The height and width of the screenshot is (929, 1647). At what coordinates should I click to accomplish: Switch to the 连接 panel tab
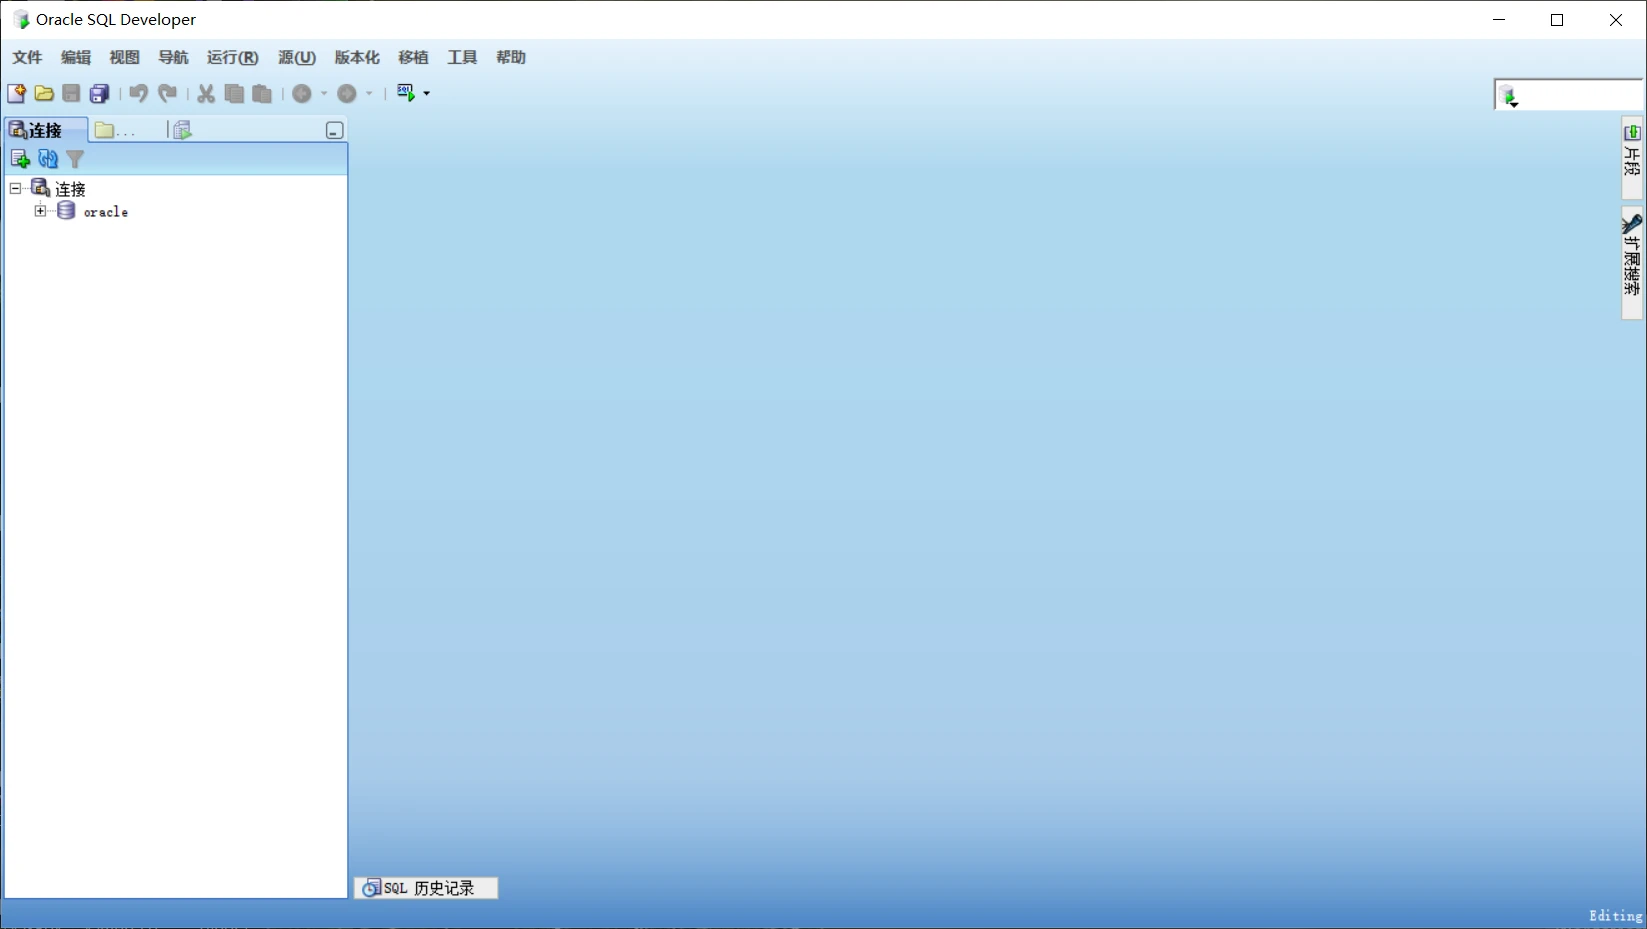click(45, 130)
